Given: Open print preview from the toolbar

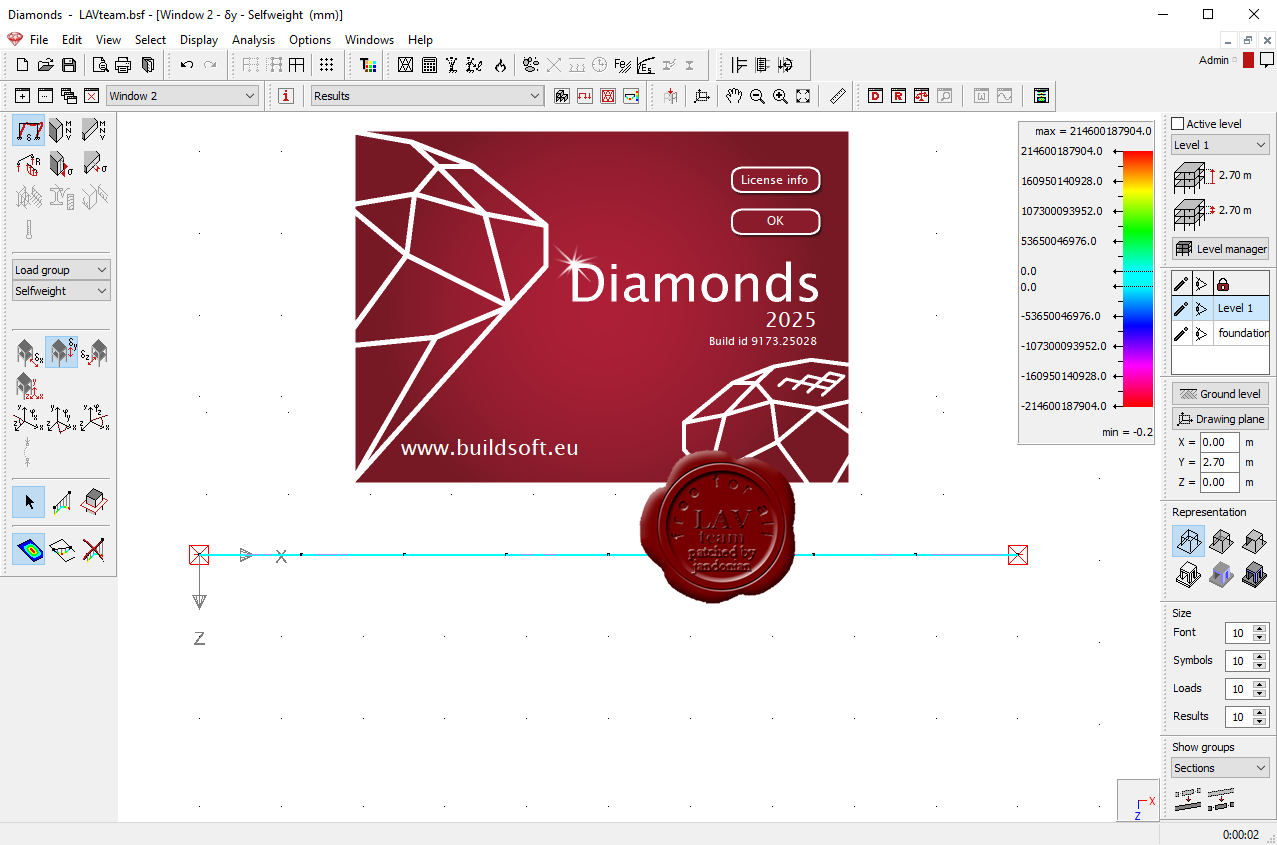Looking at the screenshot, I should point(100,65).
